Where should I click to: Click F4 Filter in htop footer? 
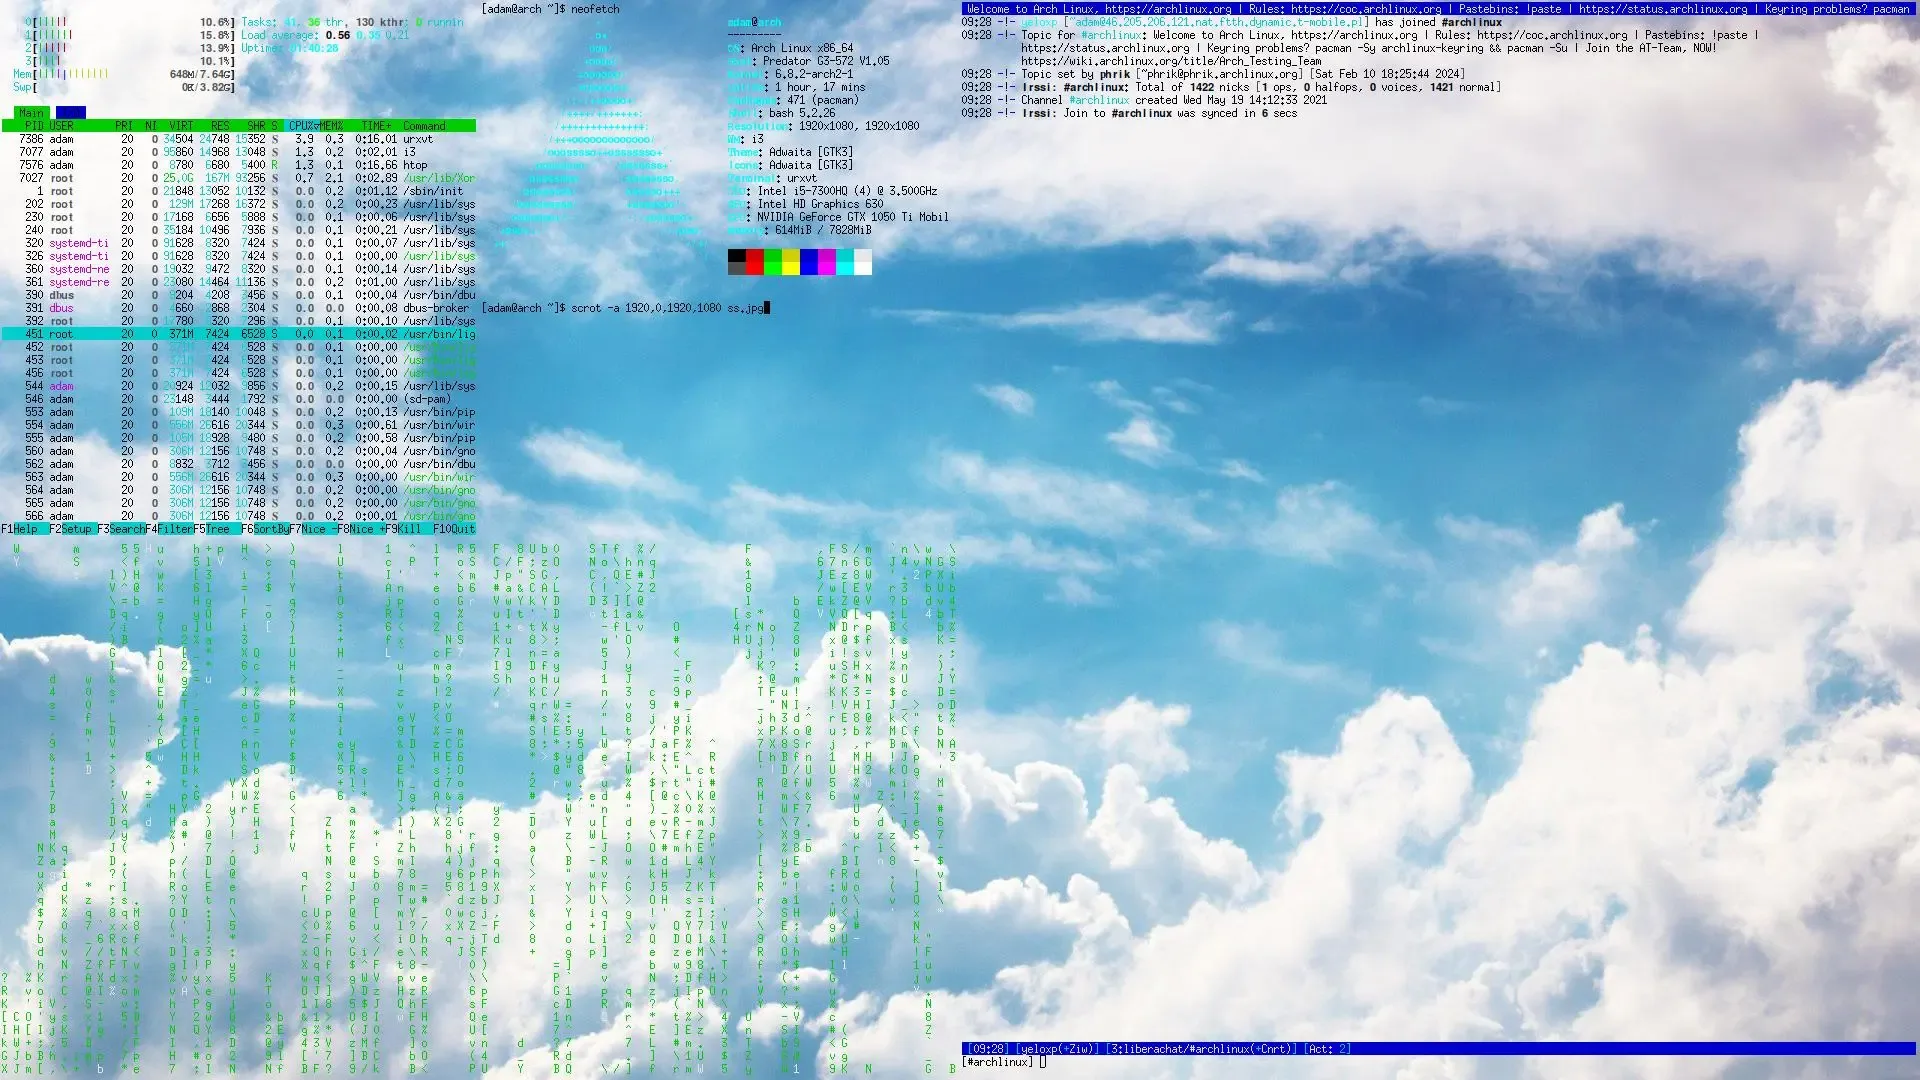tap(169, 529)
